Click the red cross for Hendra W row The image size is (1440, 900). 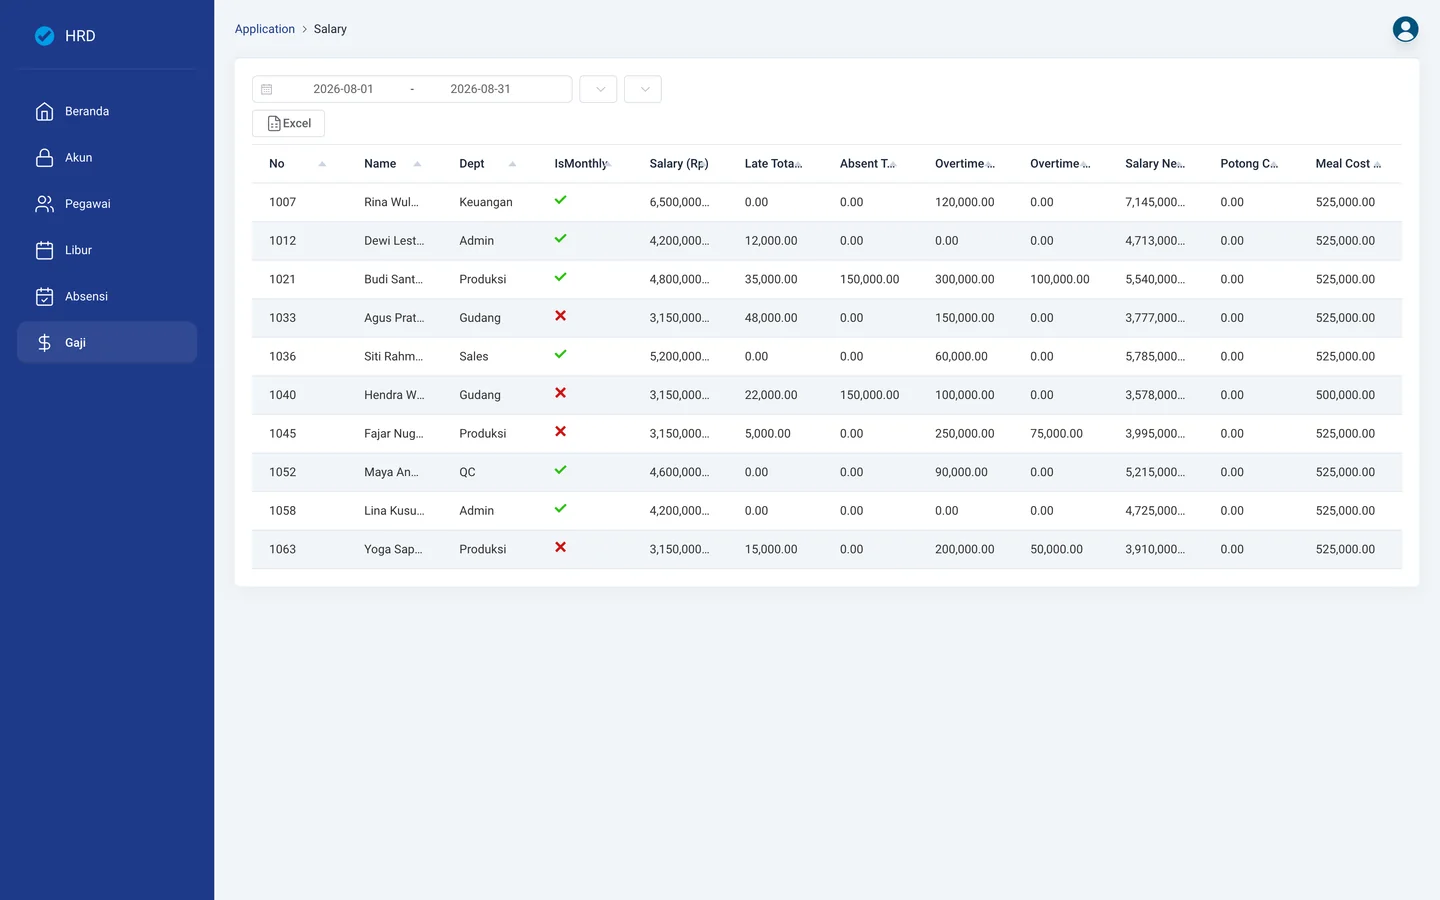560,393
